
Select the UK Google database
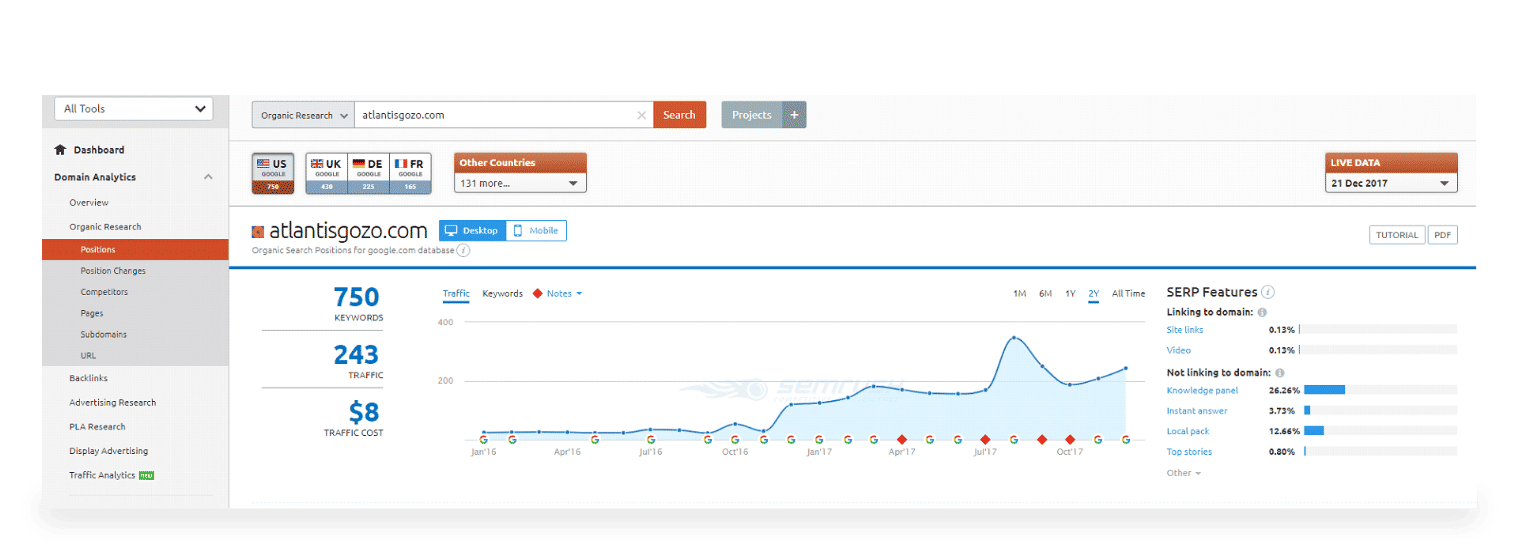(326, 173)
